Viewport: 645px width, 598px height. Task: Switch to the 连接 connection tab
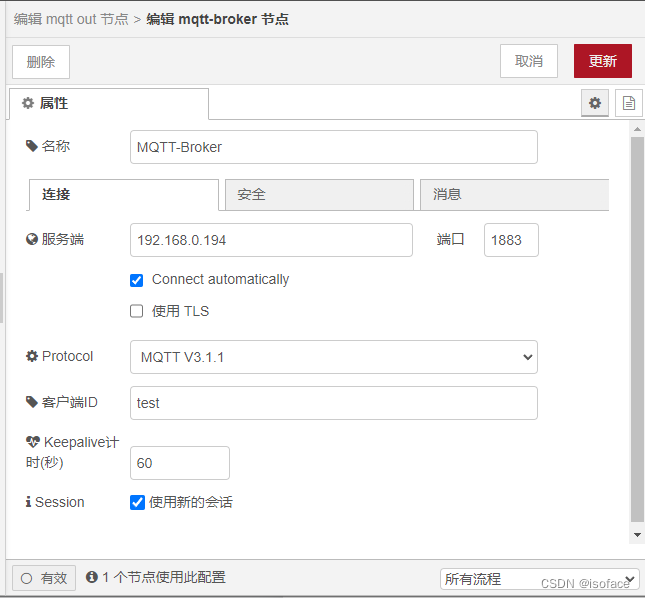pyautogui.click(x=123, y=195)
